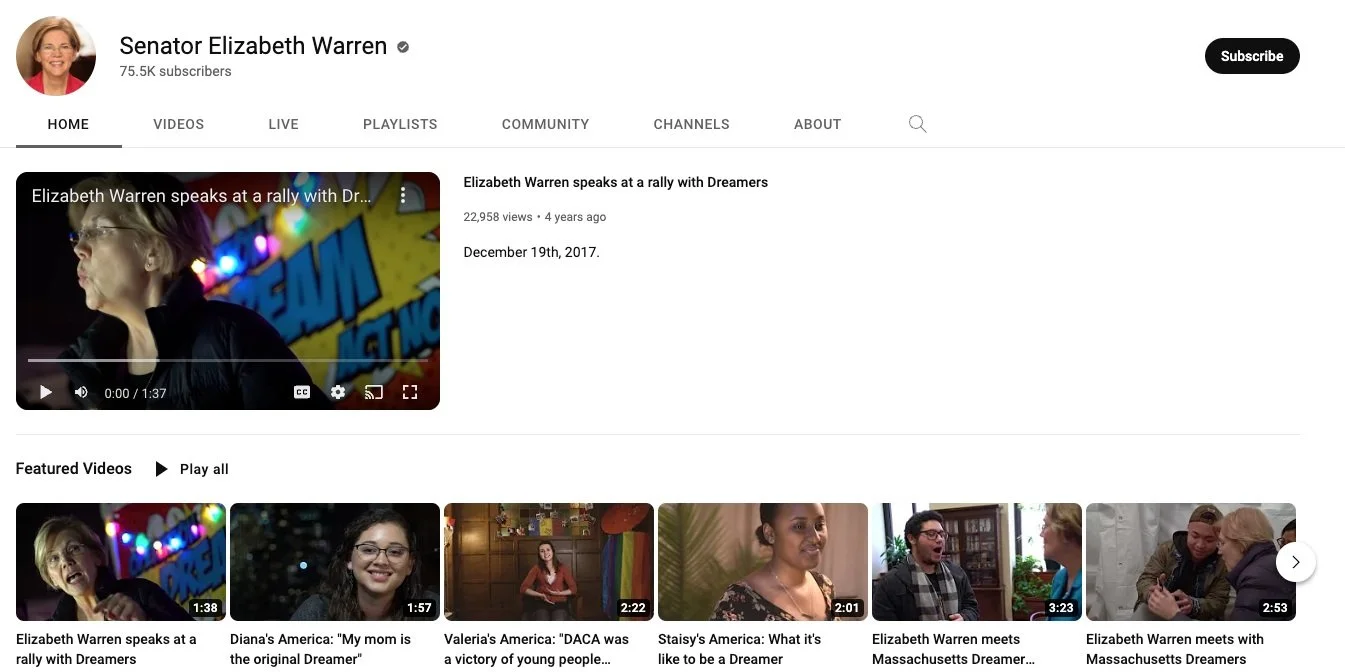Open the title link beside the player
This screenshot has width=1345, height=672.
(x=615, y=182)
